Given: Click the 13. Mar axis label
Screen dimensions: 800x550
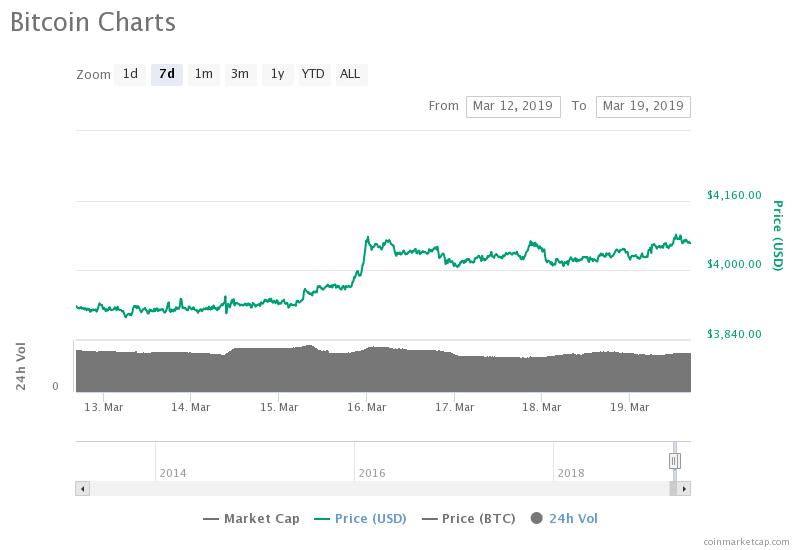Looking at the screenshot, I should 104,407.
